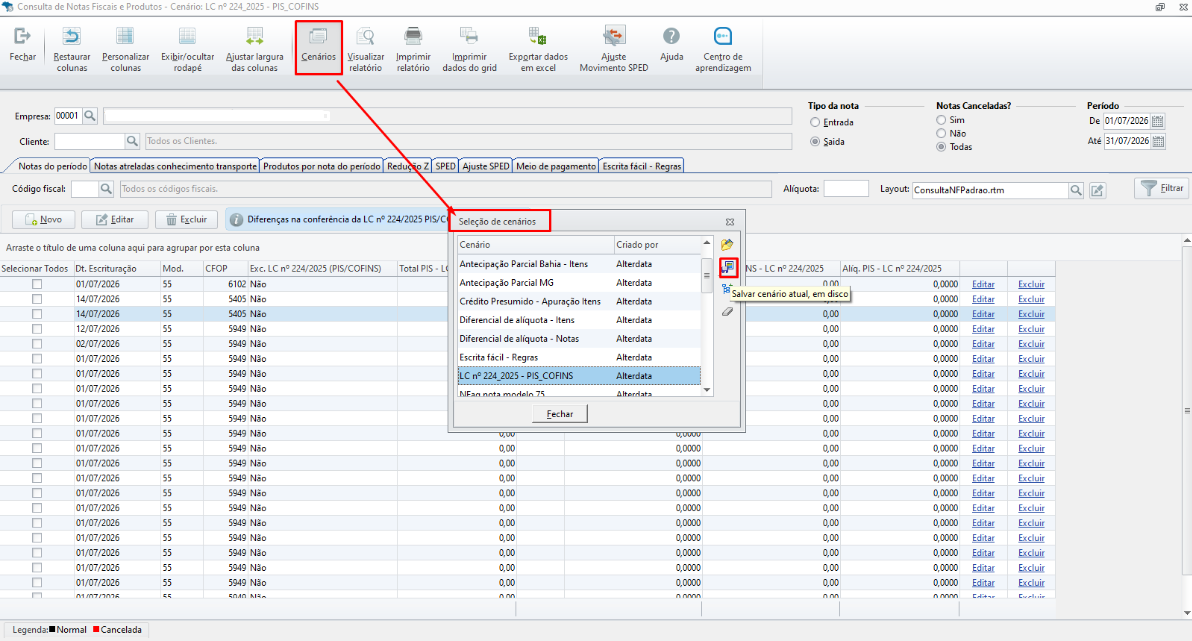Select Não under Notas Canceladas
The image size is (1192, 641).
[x=941, y=133]
